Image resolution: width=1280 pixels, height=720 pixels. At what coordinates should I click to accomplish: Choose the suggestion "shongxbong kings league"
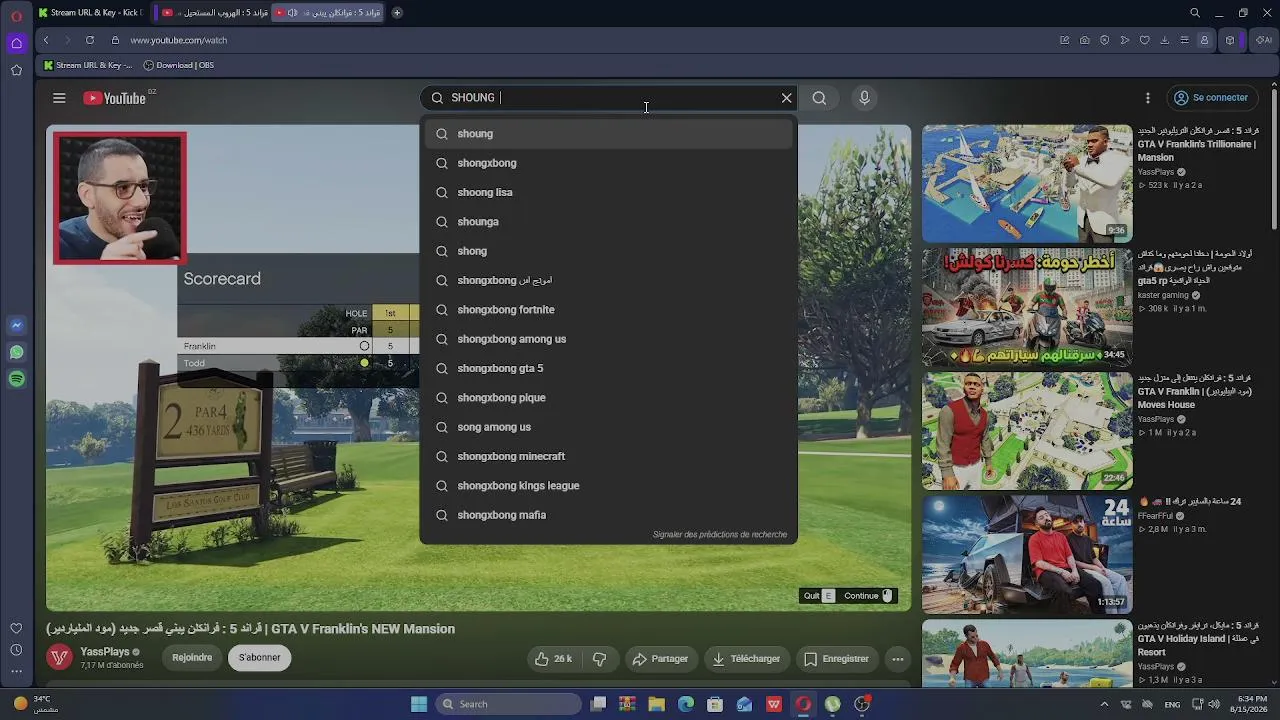[608, 486]
